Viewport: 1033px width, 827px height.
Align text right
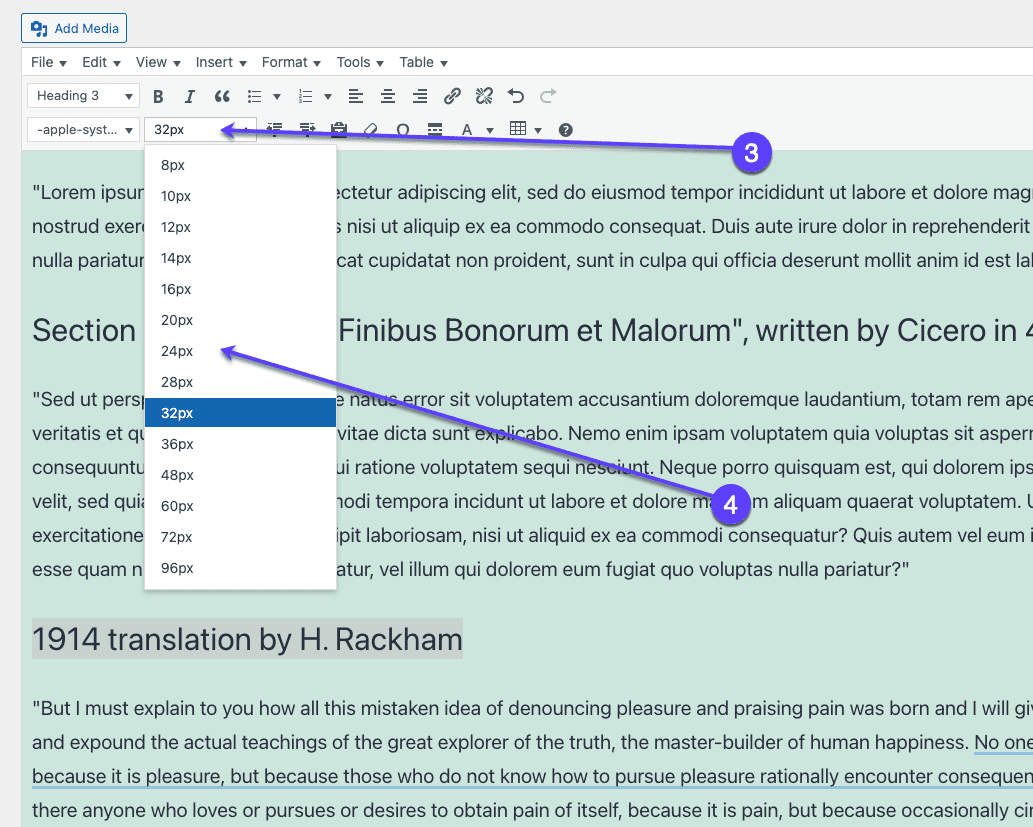click(420, 97)
